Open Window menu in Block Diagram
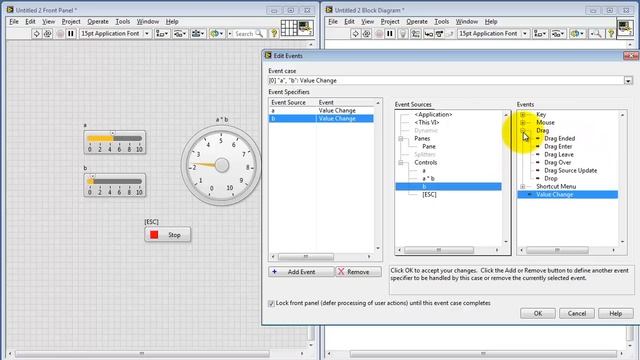 point(467,21)
